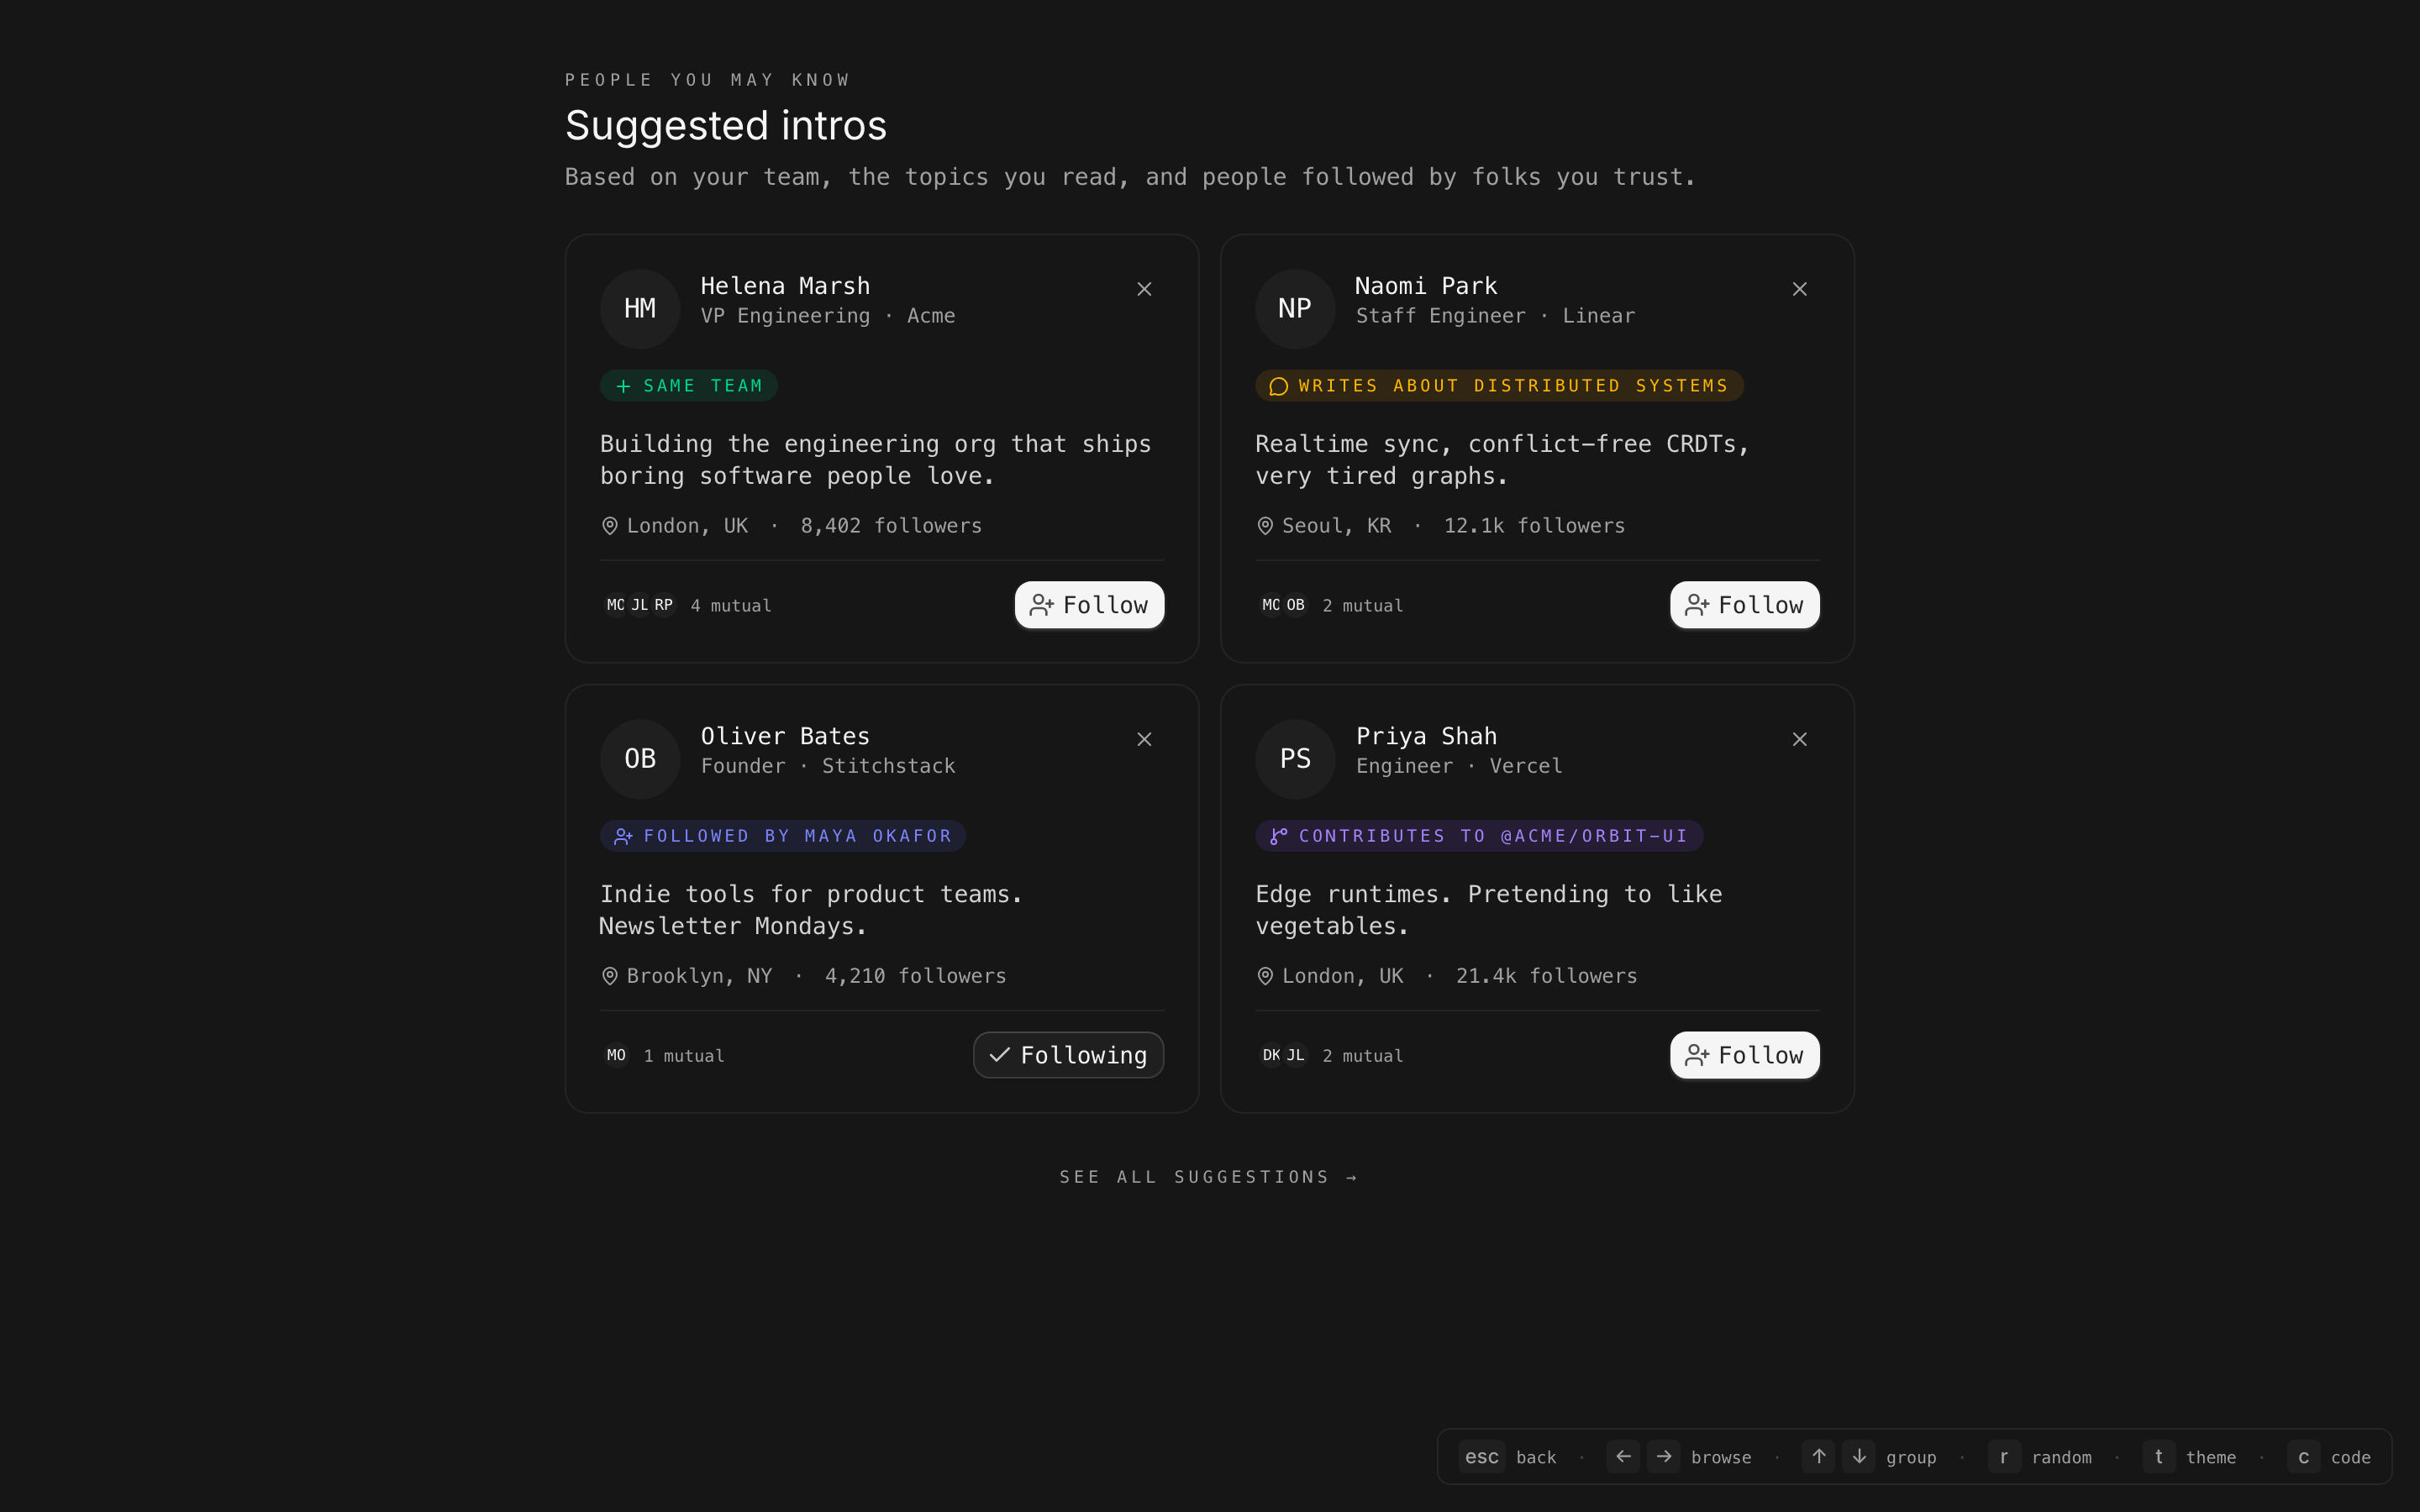Follow Naomi Park
Image resolution: width=2420 pixels, height=1512 pixels.
pos(1744,605)
